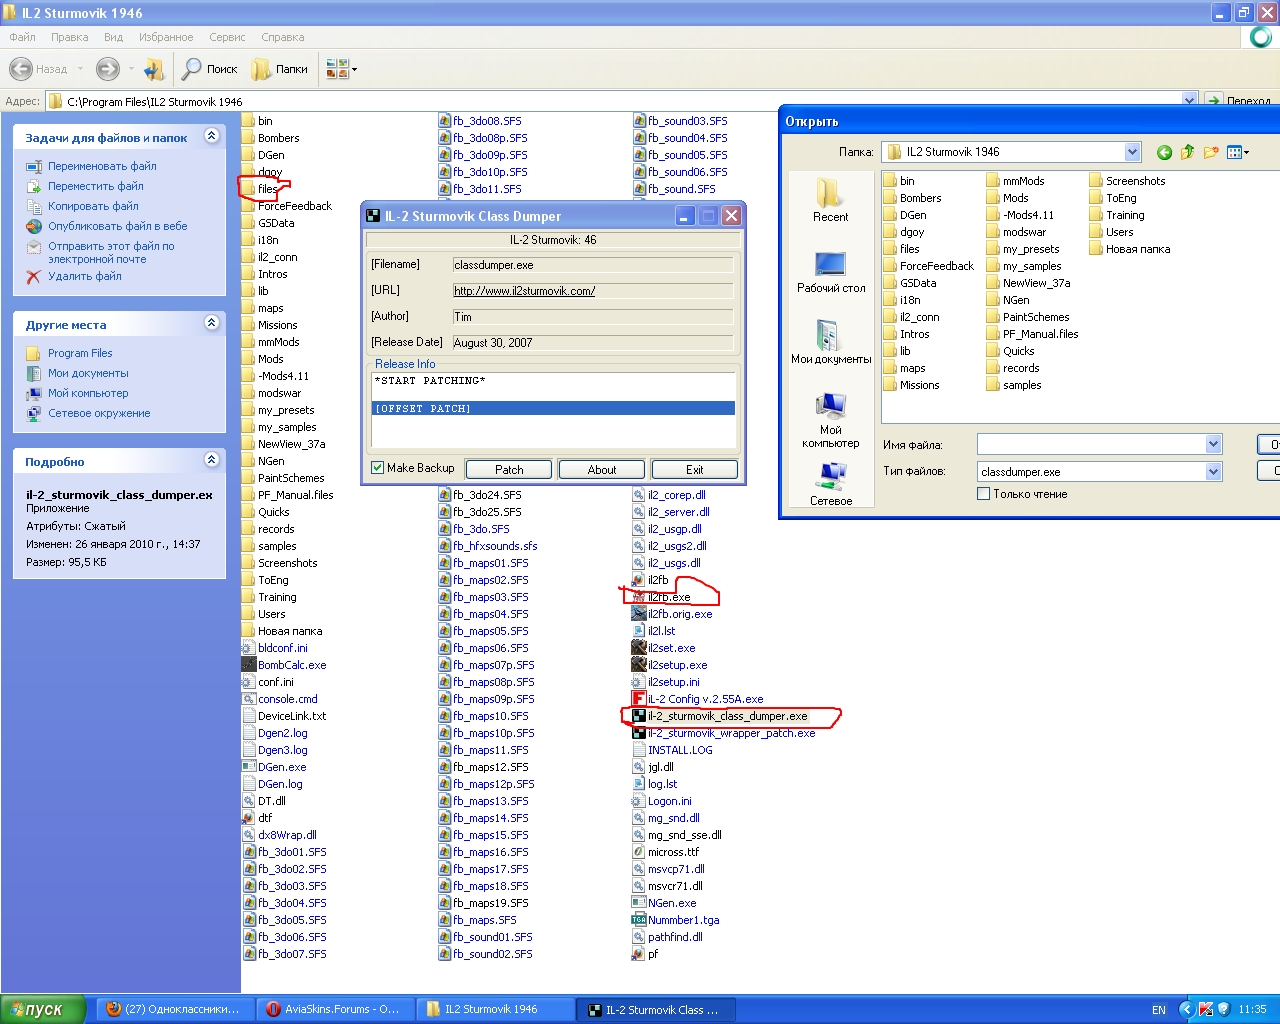Viewport: 1280px width, 1024px height.
Task: Select the IL-2 Config v.2.55A.exe file
Action: click(704, 699)
